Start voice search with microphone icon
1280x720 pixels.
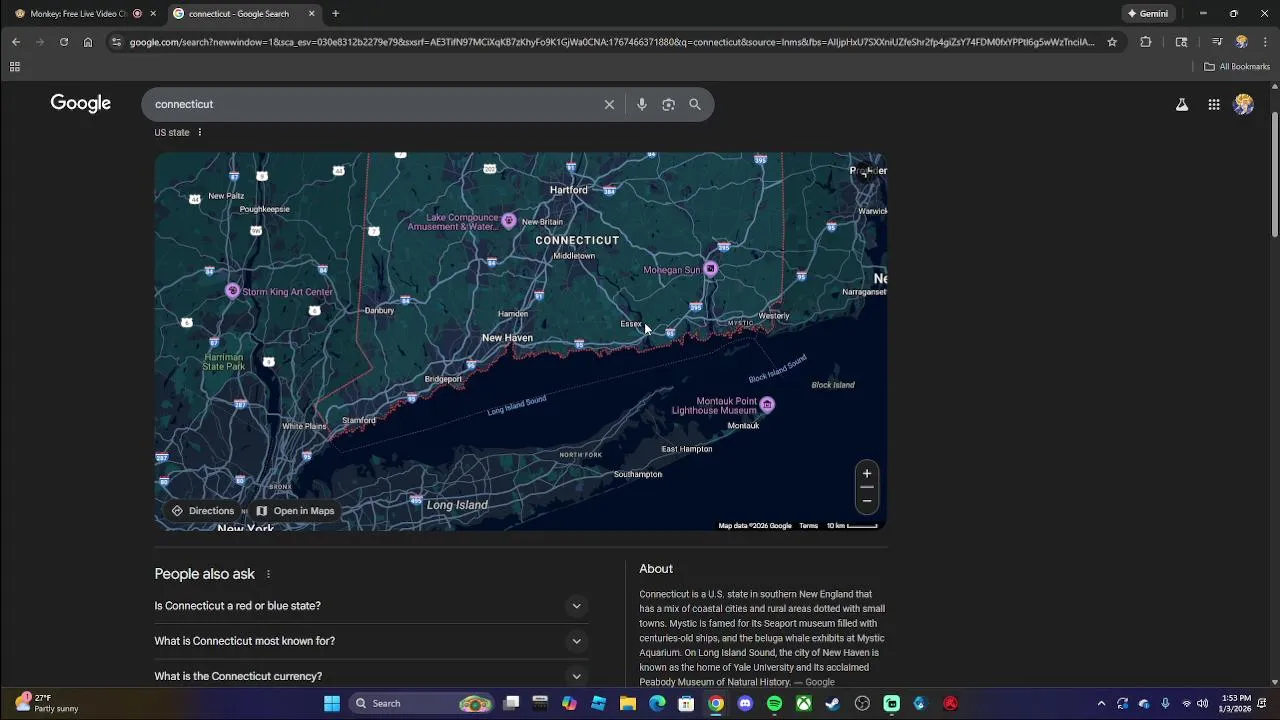[x=641, y=104]
